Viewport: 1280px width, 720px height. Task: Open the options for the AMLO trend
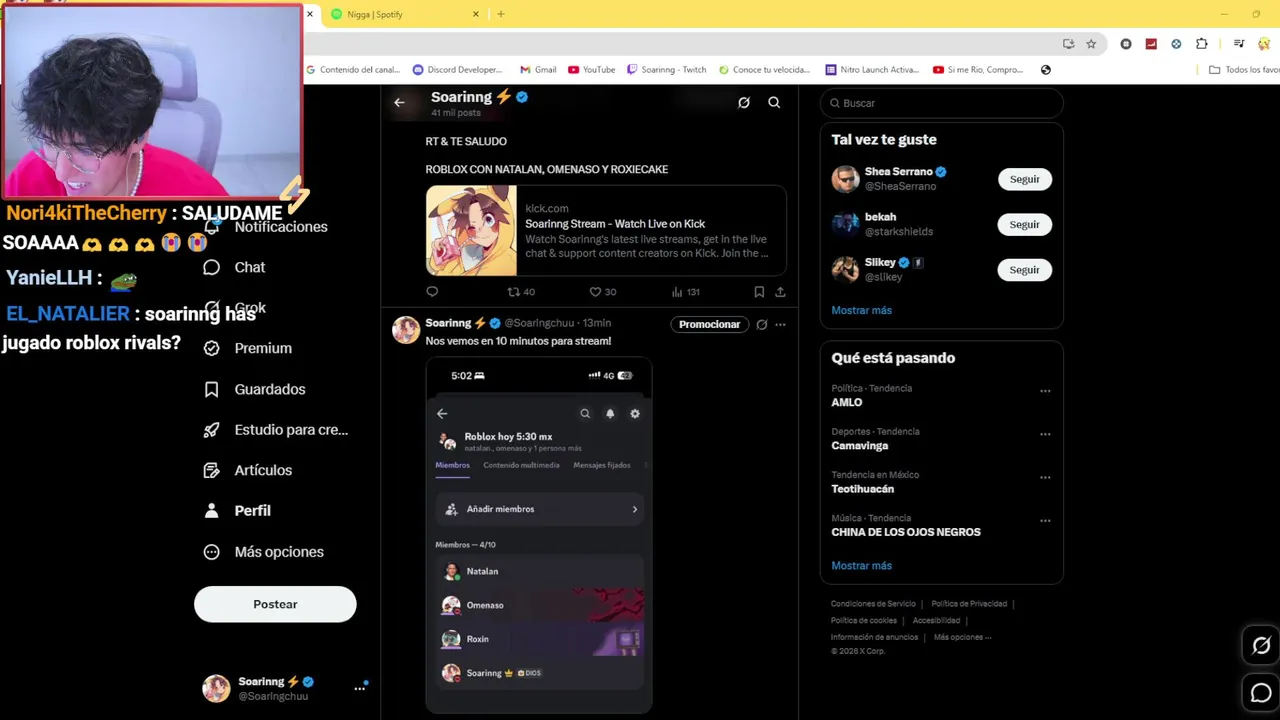pos(1045,391)
